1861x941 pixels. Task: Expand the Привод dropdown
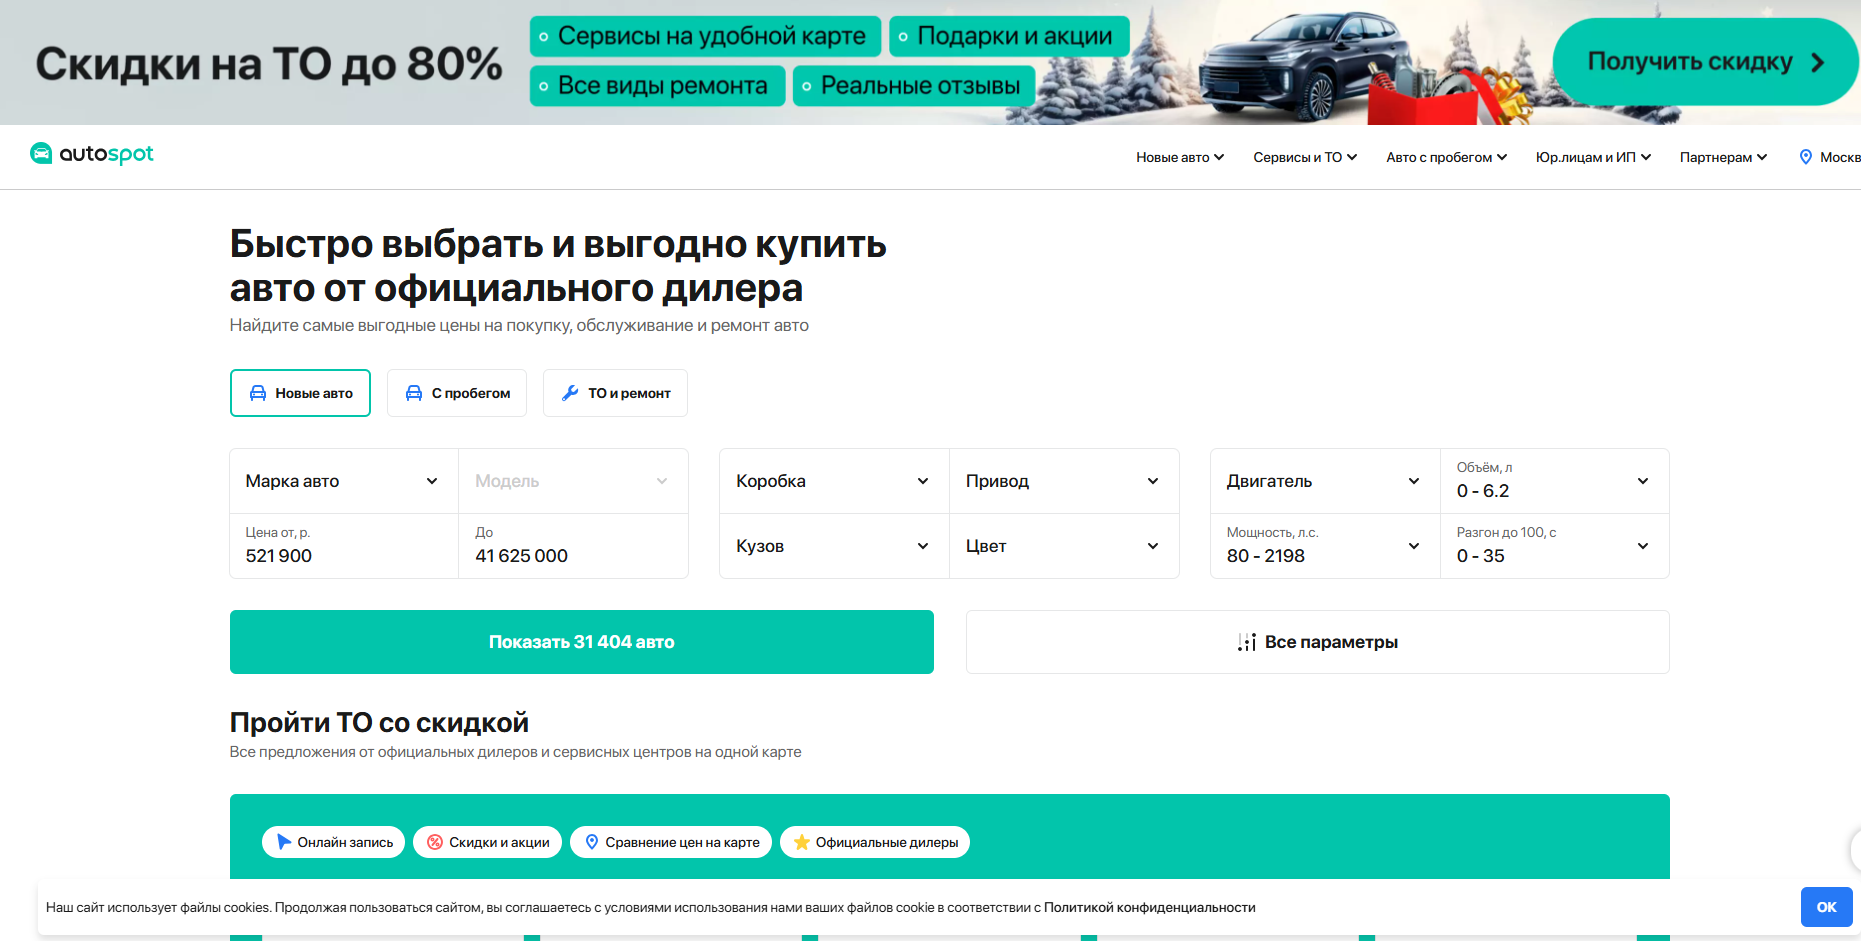[1064, 481]
